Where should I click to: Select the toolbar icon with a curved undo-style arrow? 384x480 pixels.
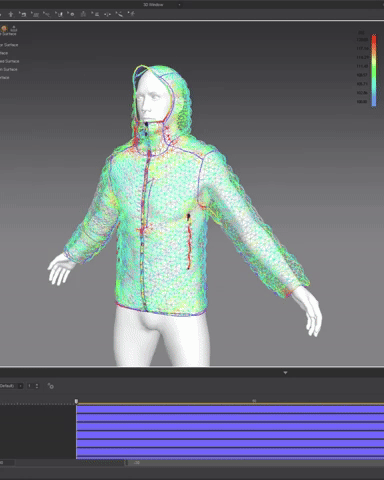[x=23, y=14]
